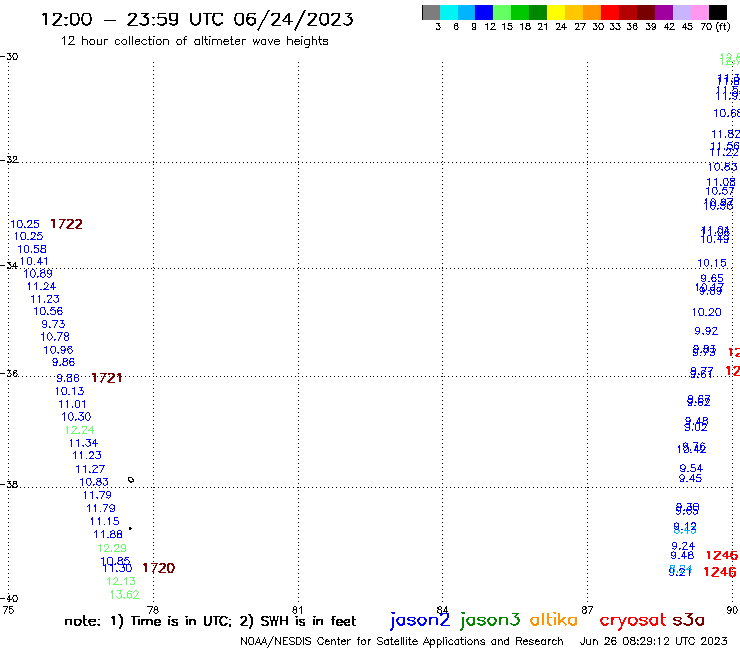The image size is (740, 650).
Task: Click the cyan swatch in the color bar
Action: coord(449,12)
